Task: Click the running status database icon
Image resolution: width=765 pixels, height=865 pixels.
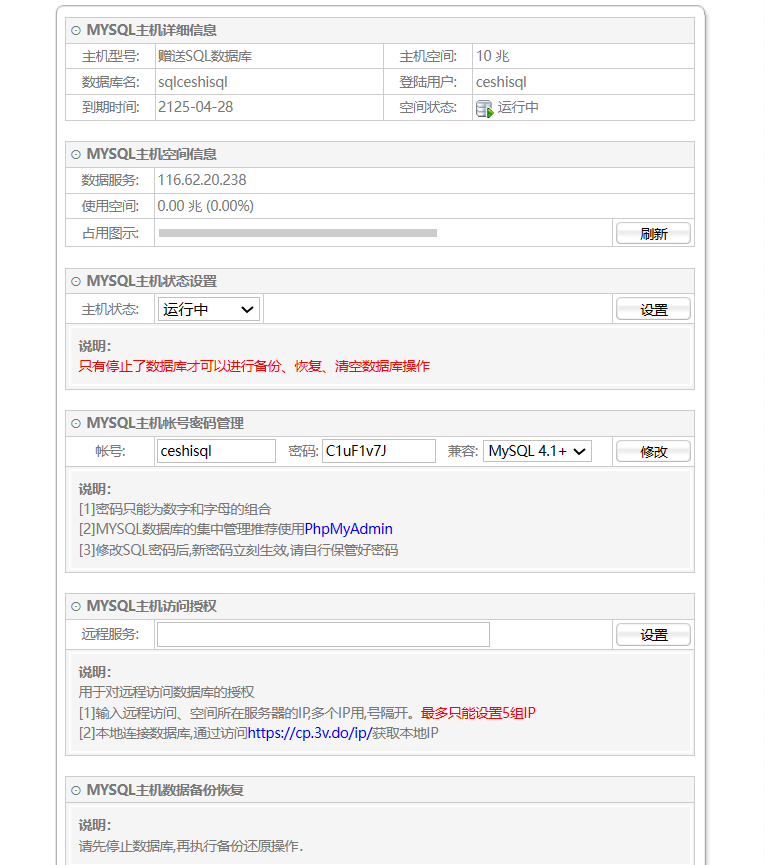Action: [x=485, y=108]
